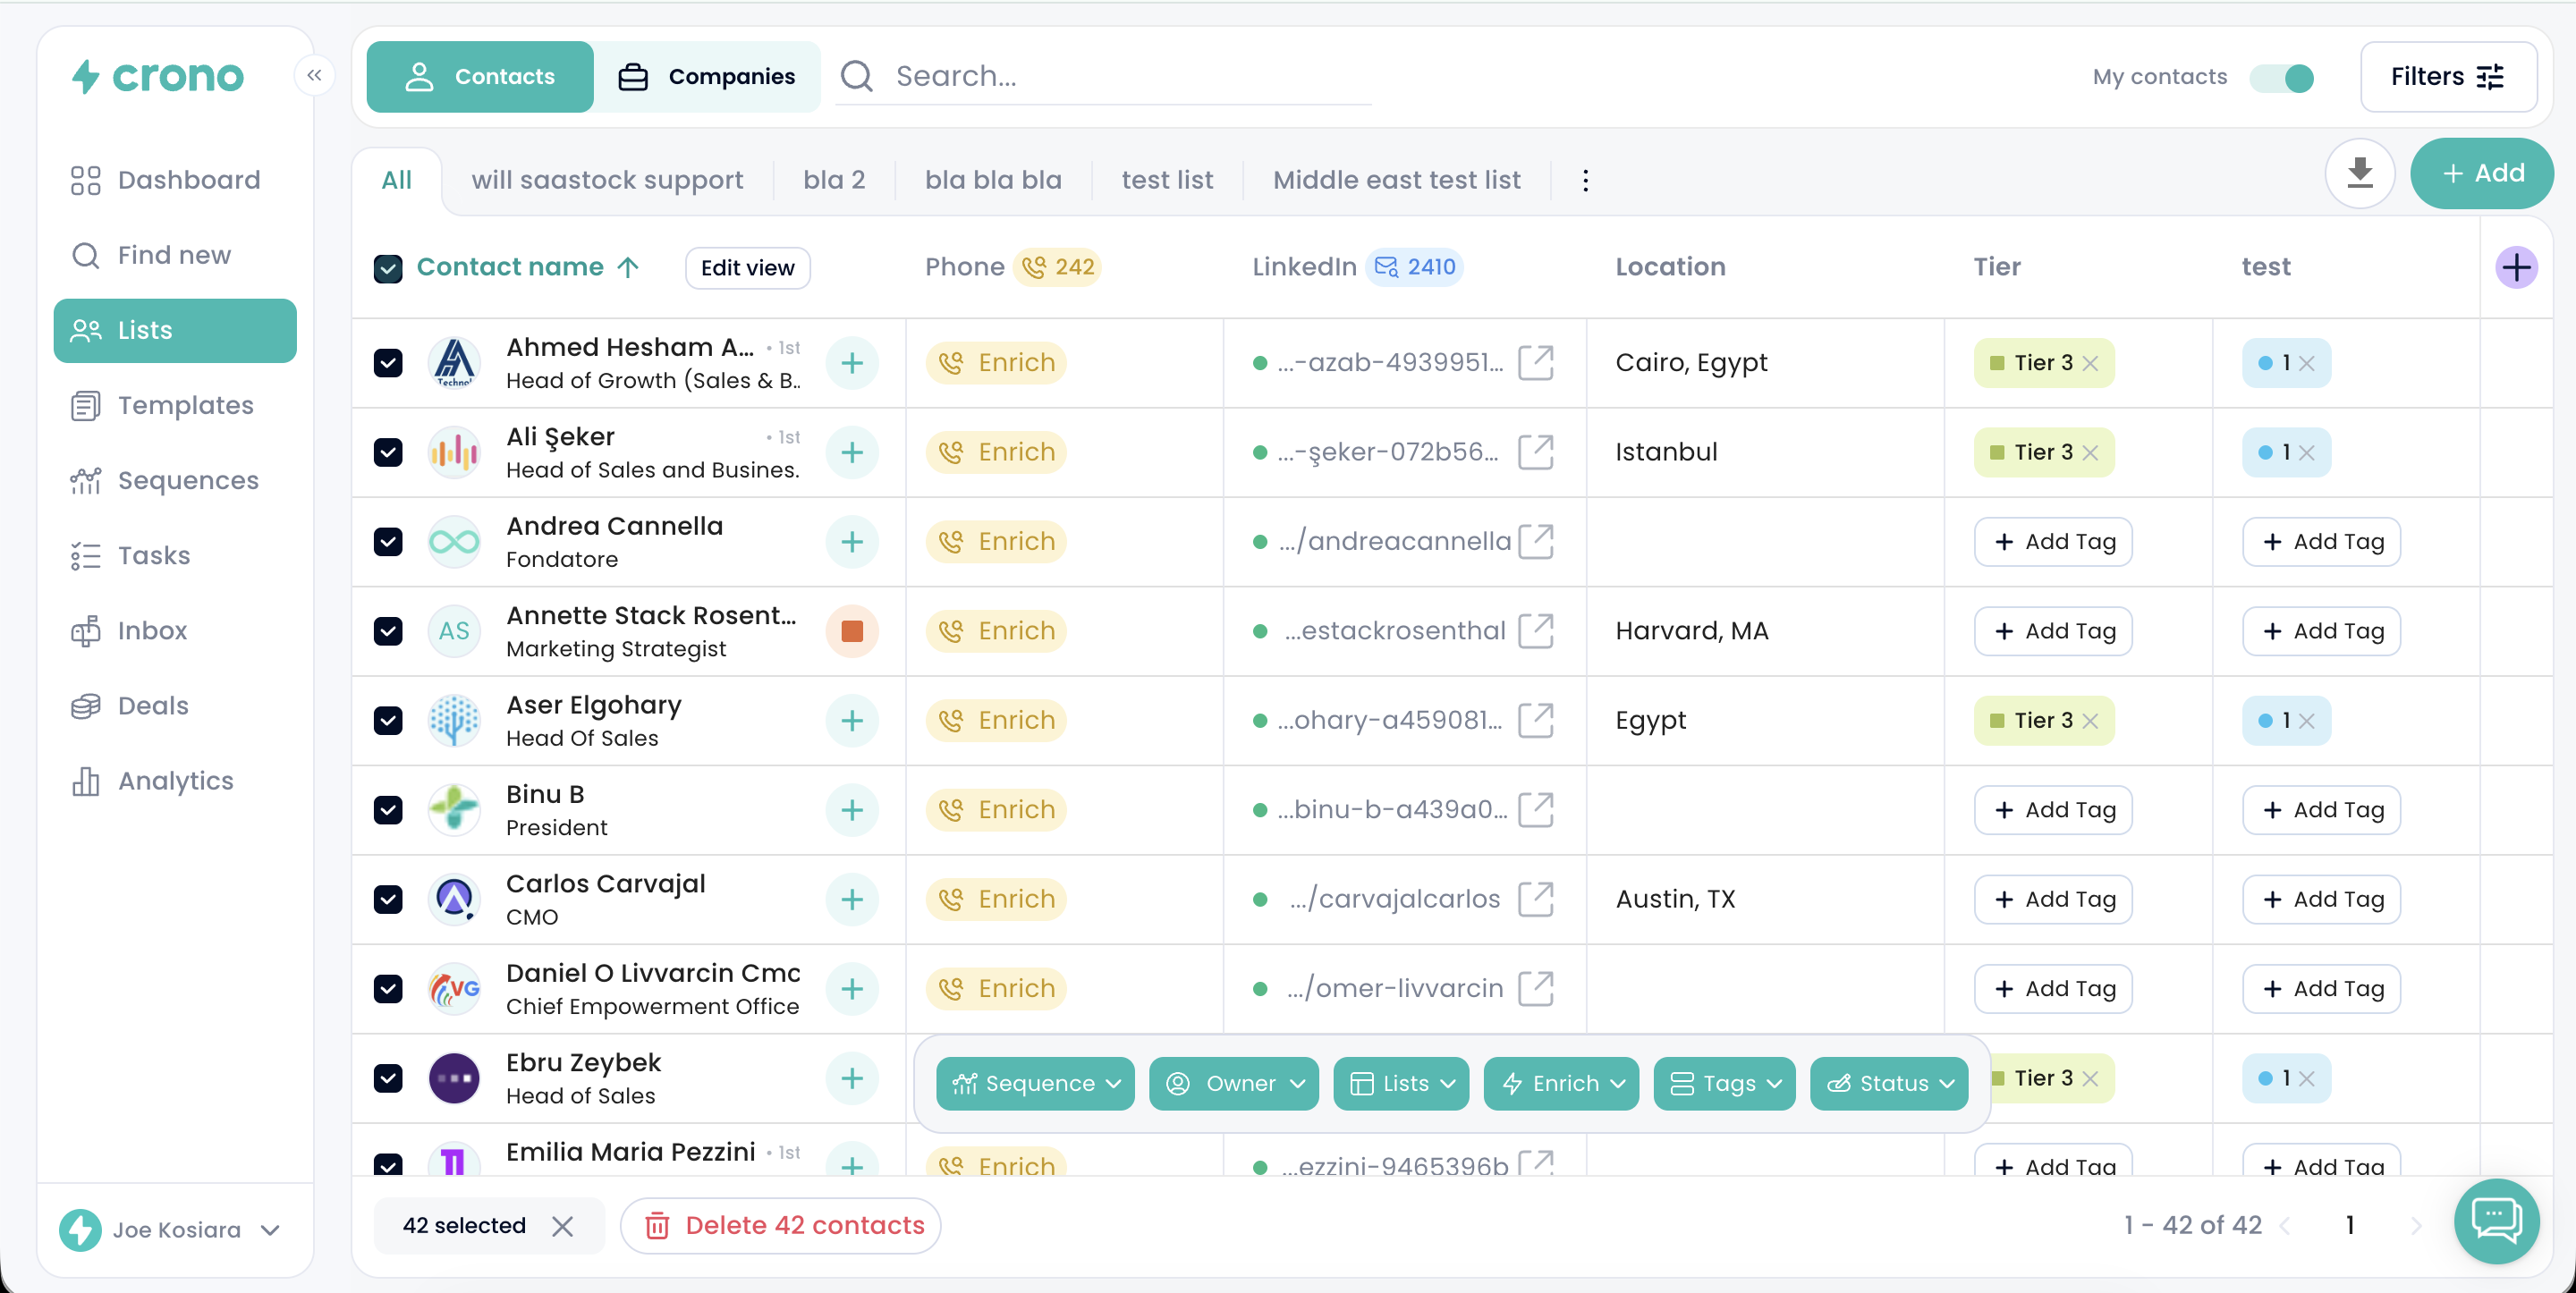
Task: Collapse the sidebar with double-chevron icon
Action: tap(314, 75)
